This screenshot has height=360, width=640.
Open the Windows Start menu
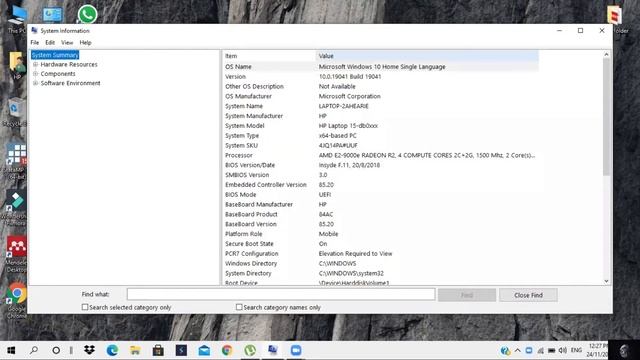coord(11,350)
